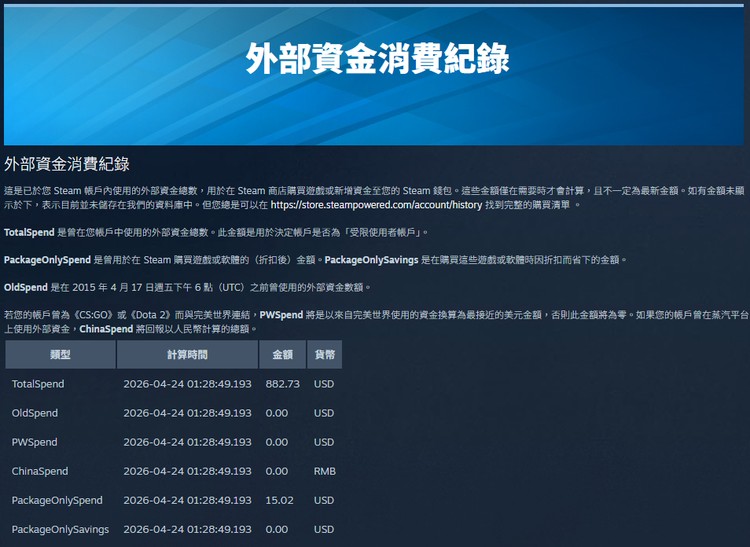
Task: Click the timestamp in the TotalSpend row
Action: pyautogui.click(x=188, y=384)
